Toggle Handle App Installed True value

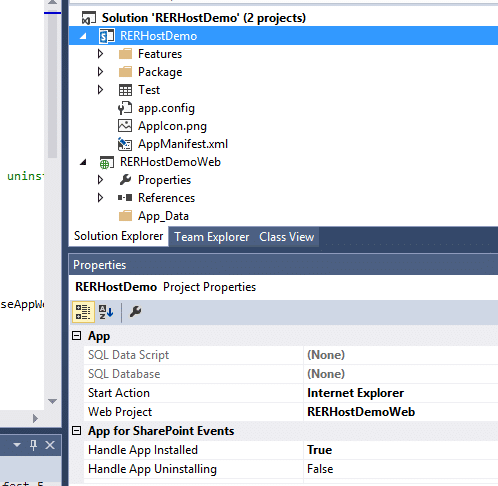[x=401, y=450]
